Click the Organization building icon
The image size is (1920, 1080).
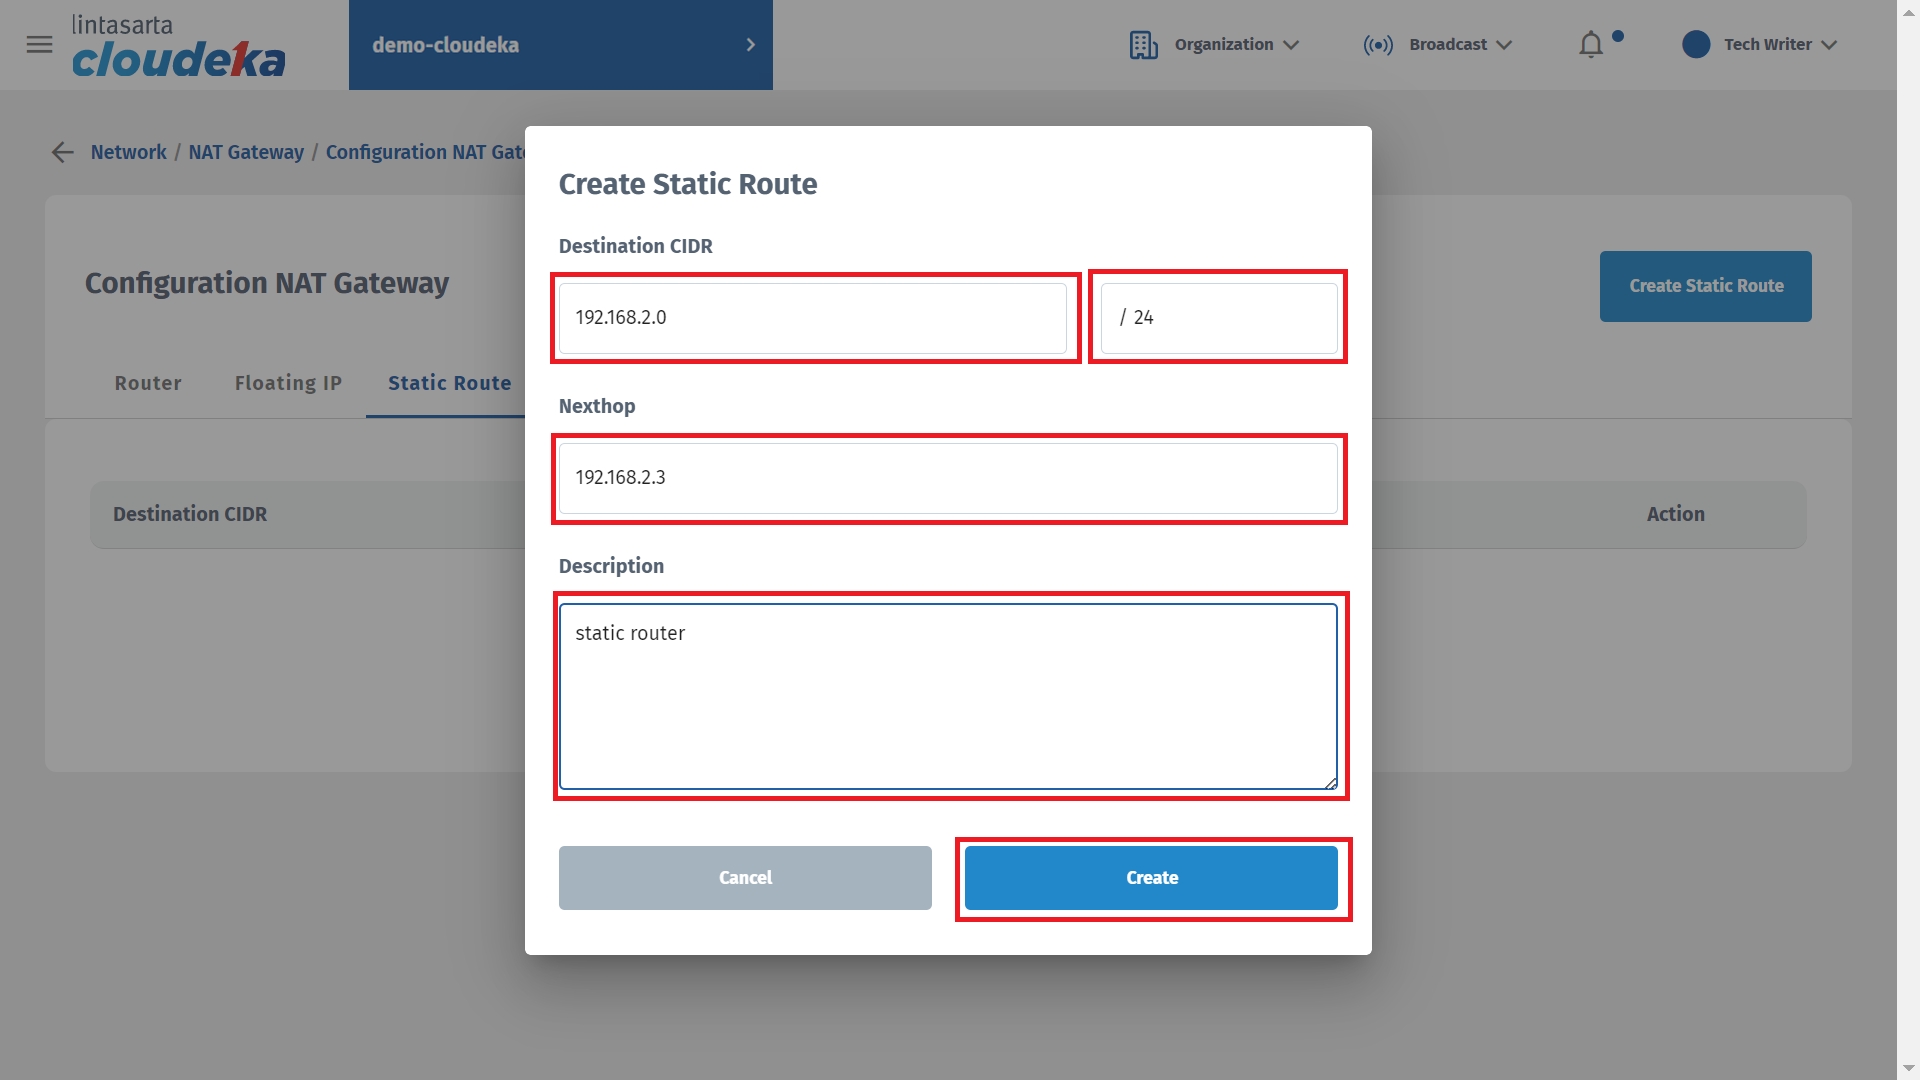1143,45
